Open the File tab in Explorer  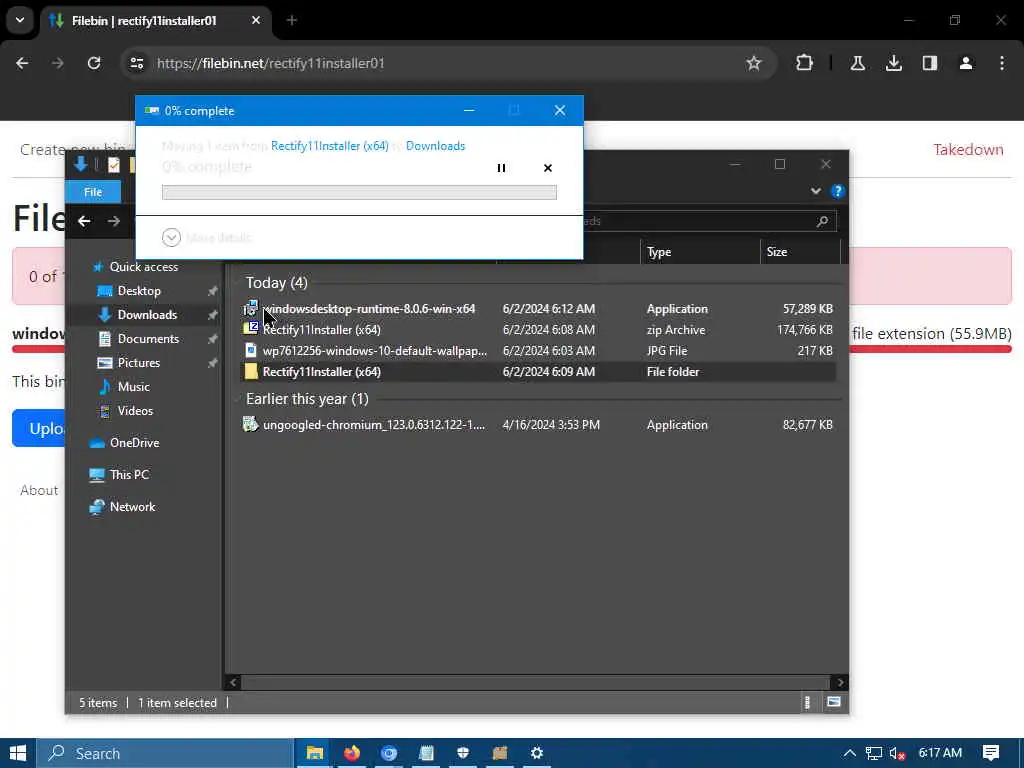click(93, 192)
